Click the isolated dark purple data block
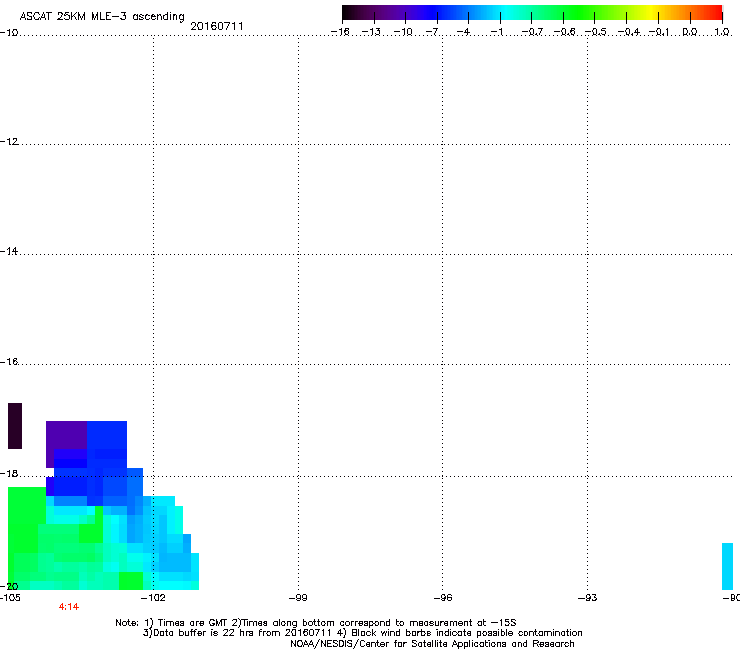The image size is (740, 650). [15, 426]
